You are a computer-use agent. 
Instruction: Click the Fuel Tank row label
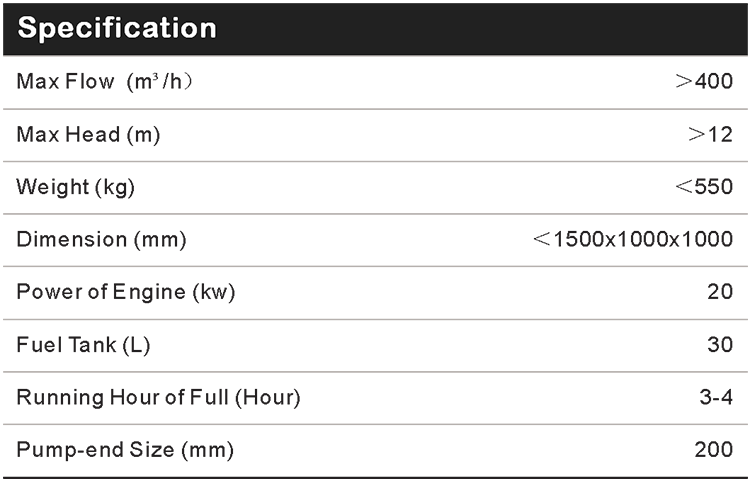pos(87,346)
